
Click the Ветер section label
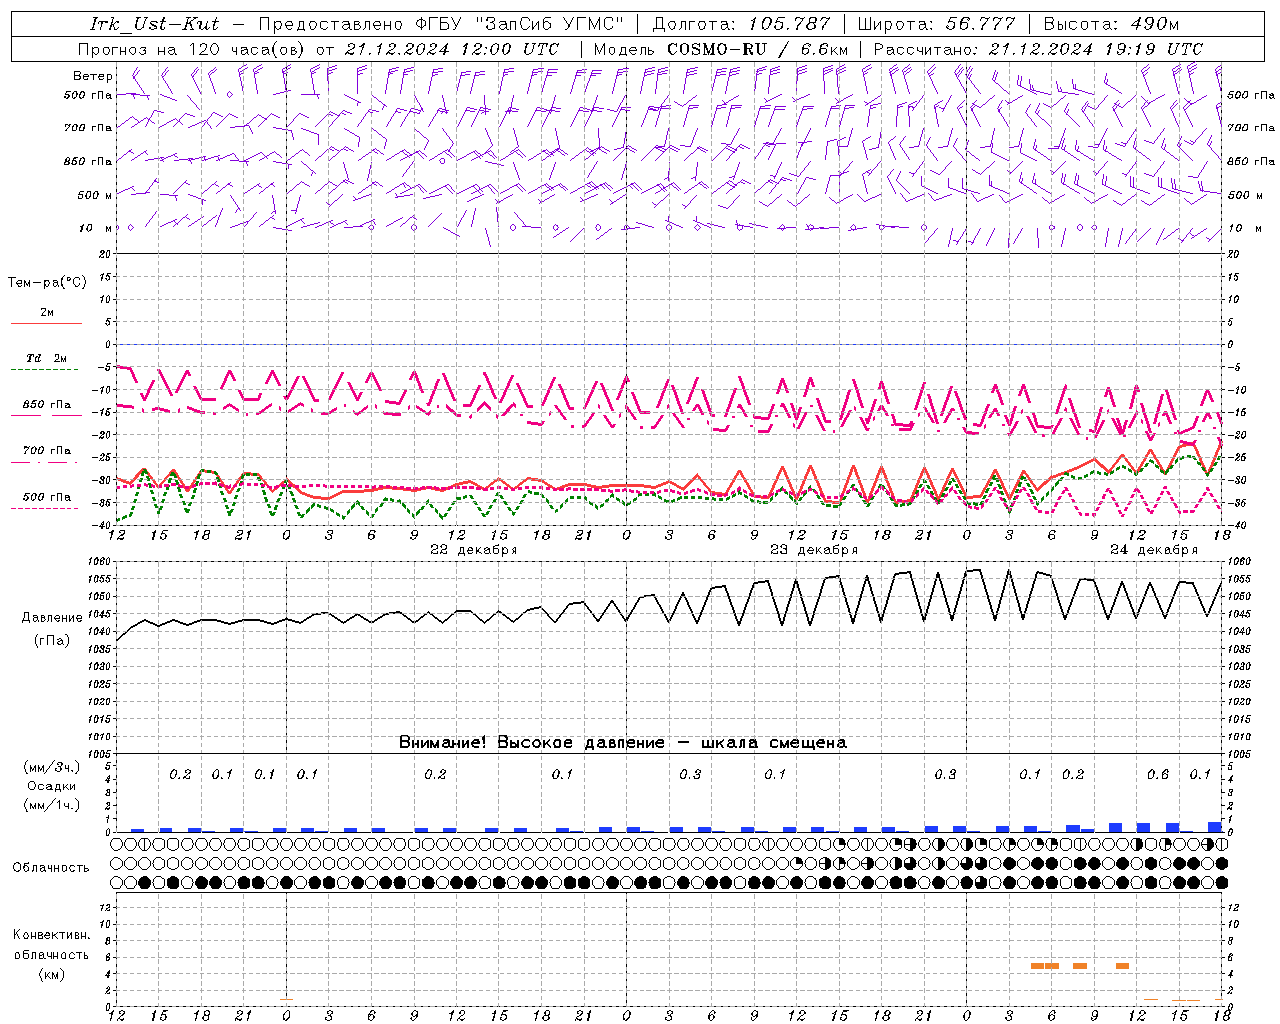point(93,76)
